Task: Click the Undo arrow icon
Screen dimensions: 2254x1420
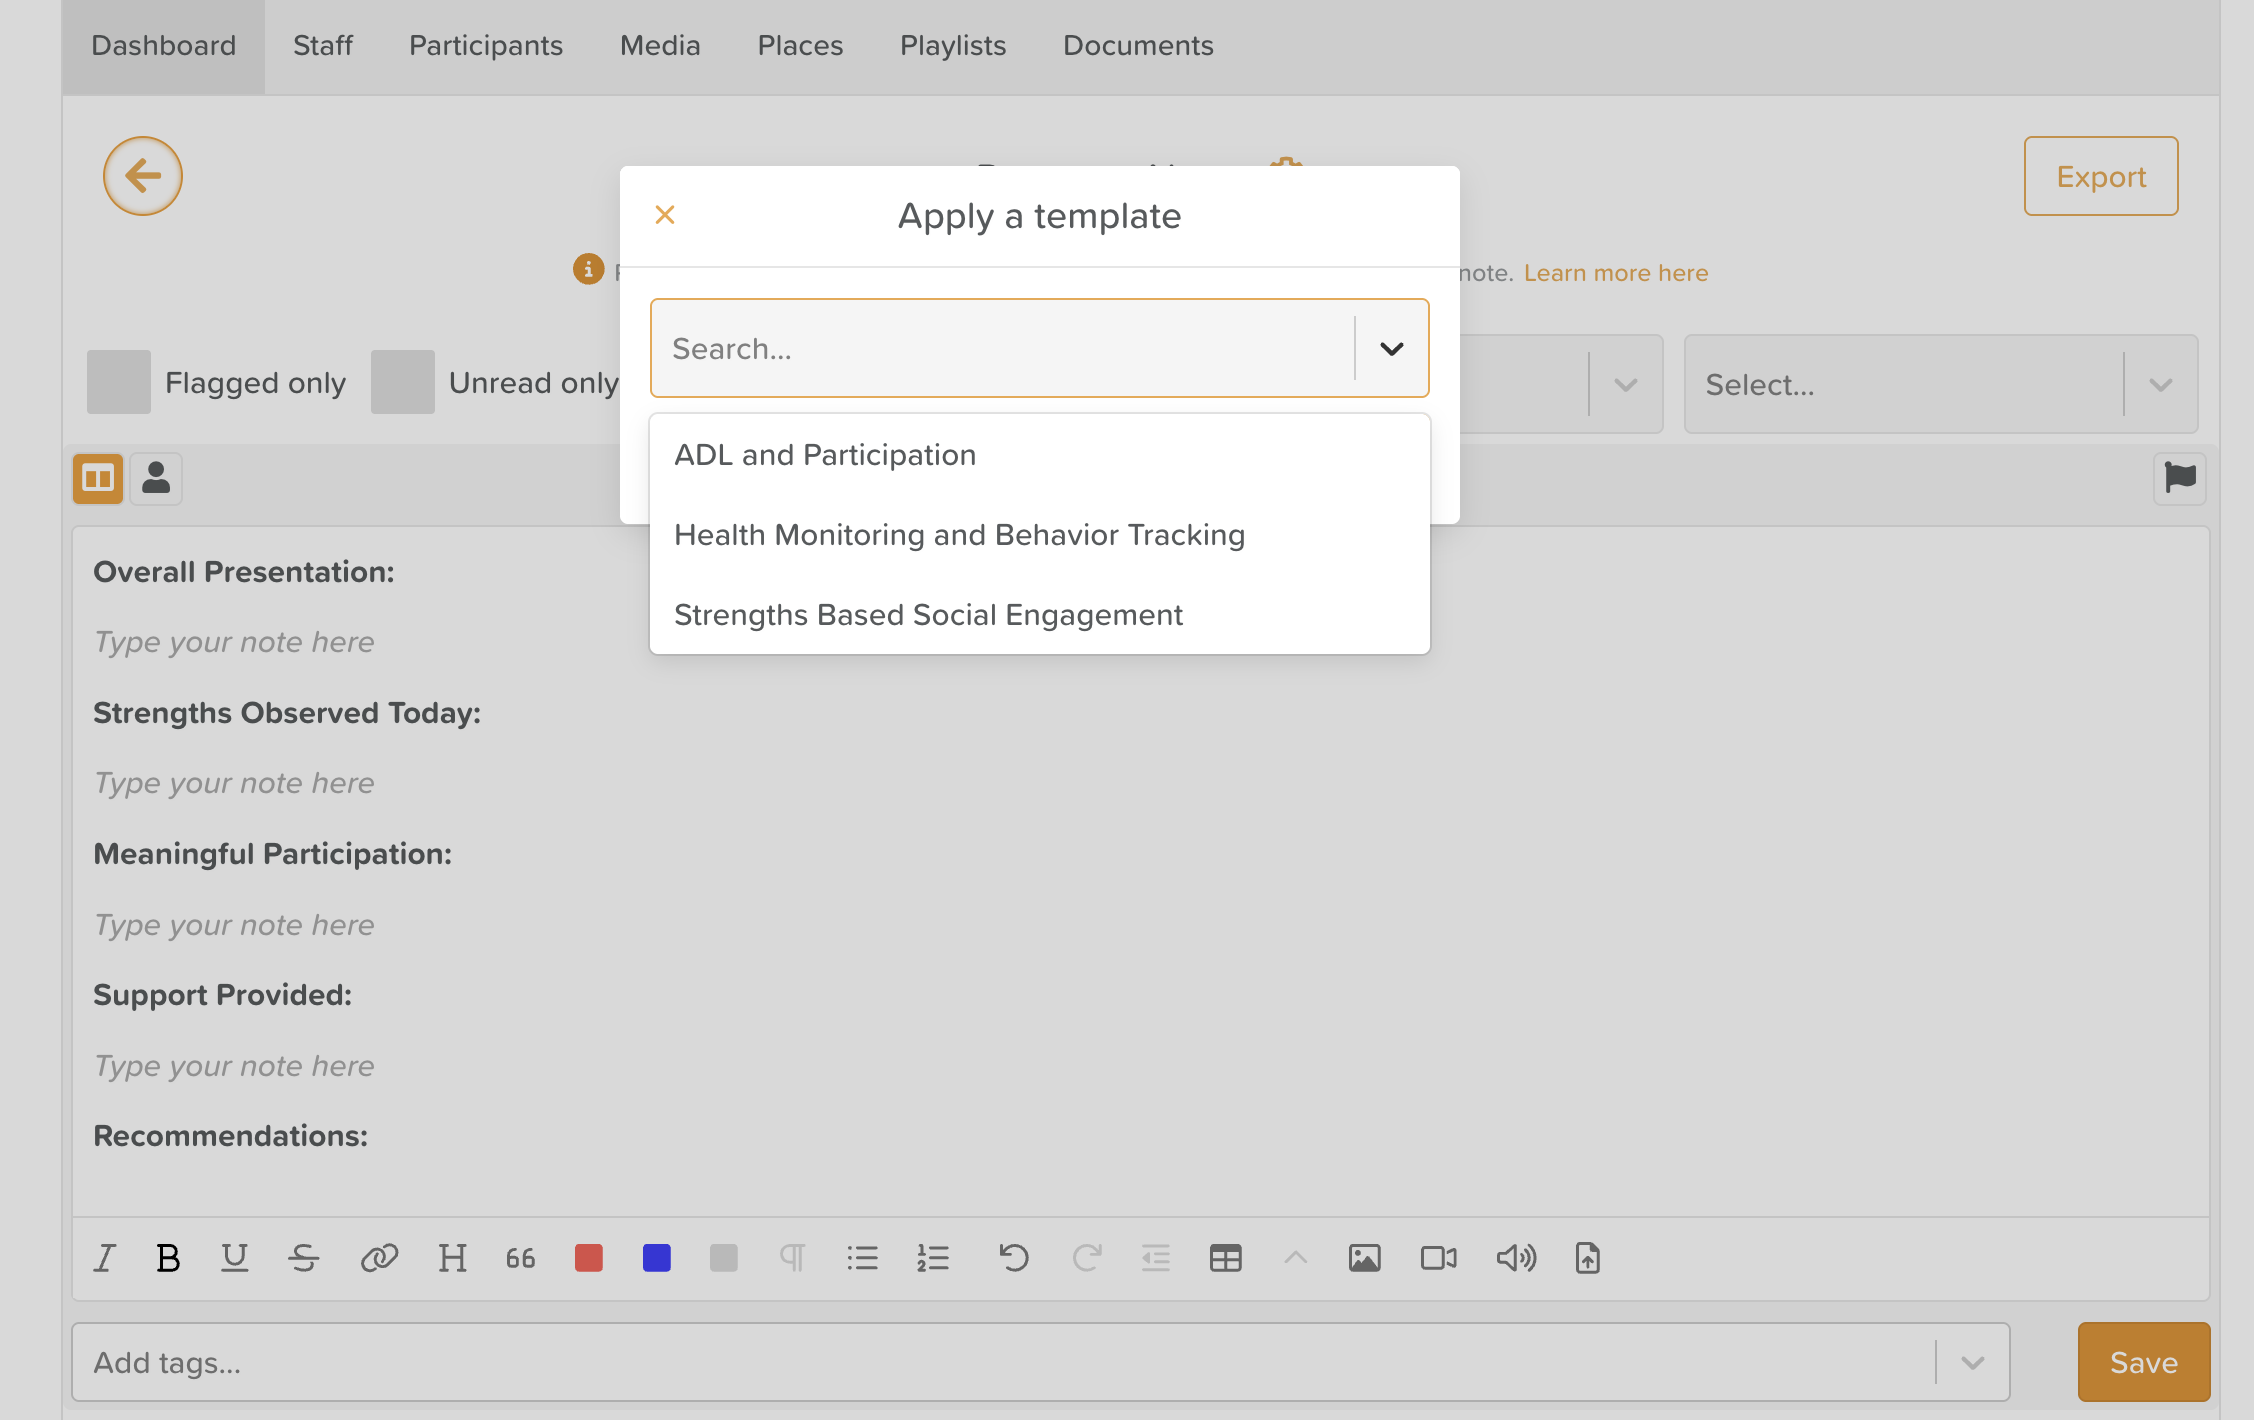Action: coord(1013,1258)
